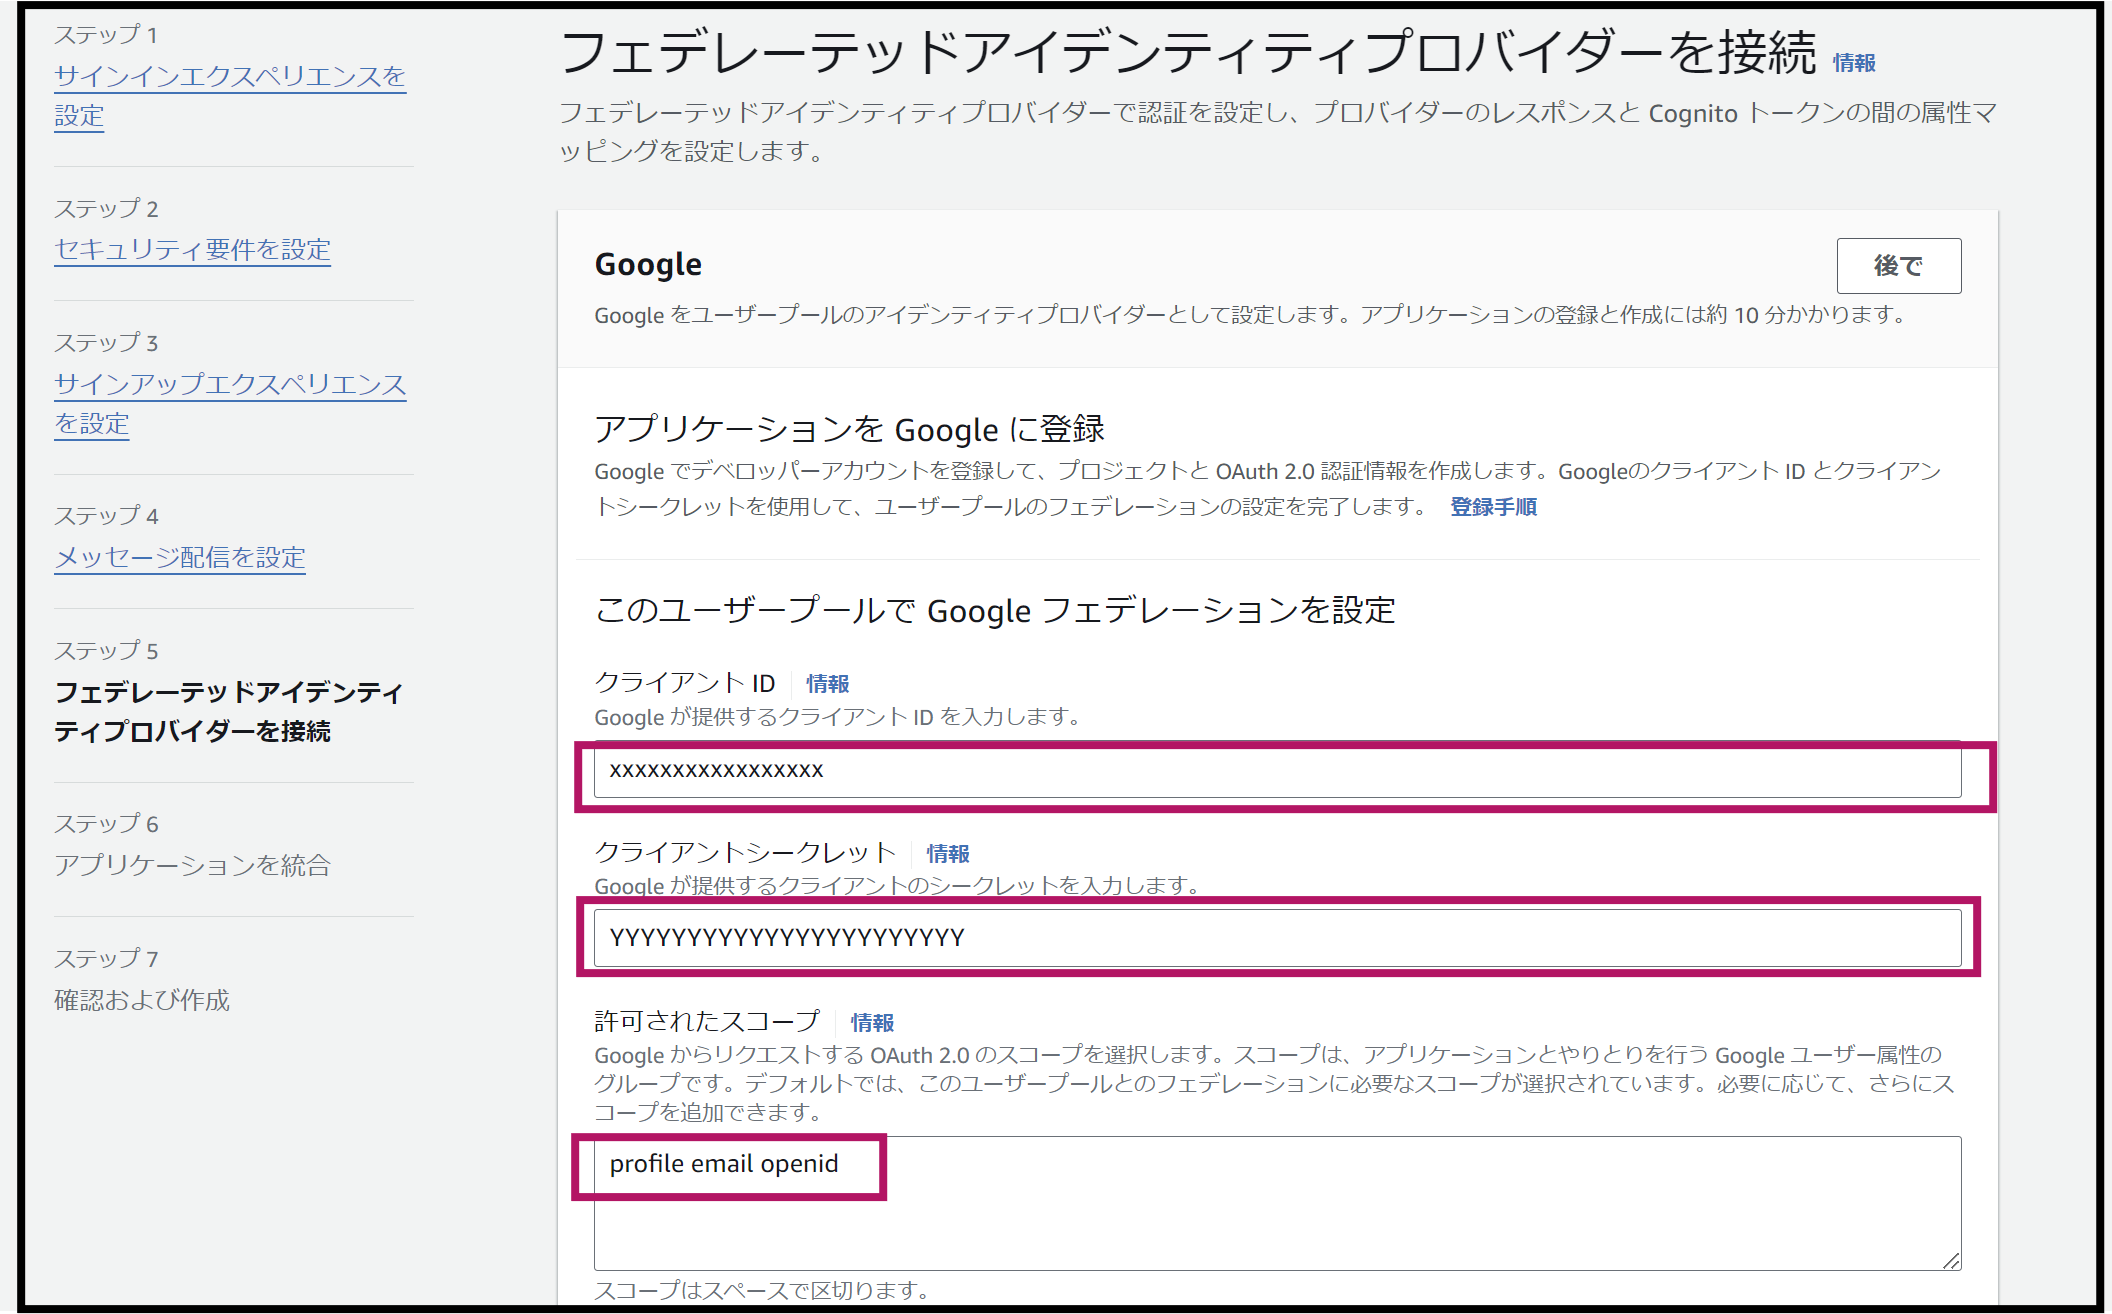Open the 情報 link beside page title

pos(1854,63)
